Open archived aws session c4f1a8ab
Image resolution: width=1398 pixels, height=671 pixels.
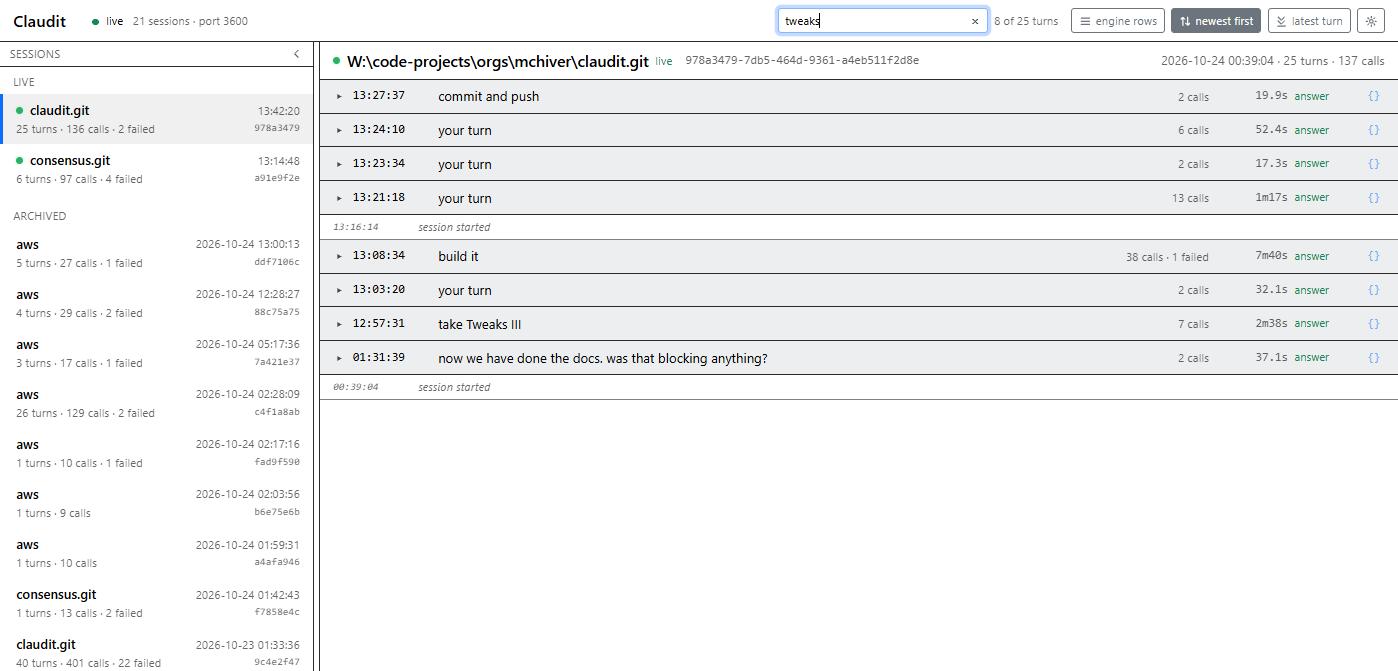157,403
